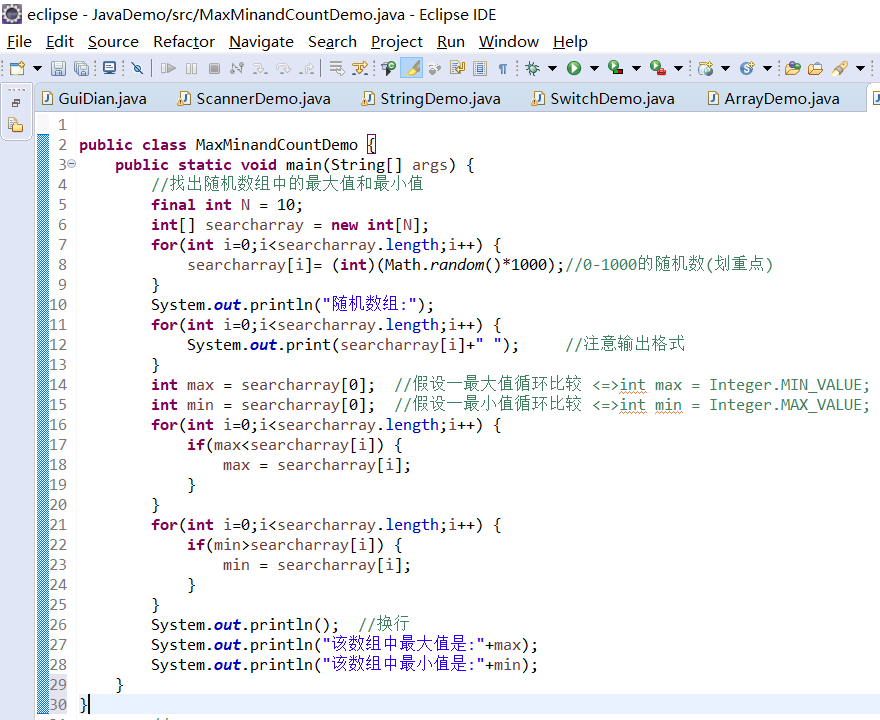Click the Search flashlight pen icon

(840, 68)
